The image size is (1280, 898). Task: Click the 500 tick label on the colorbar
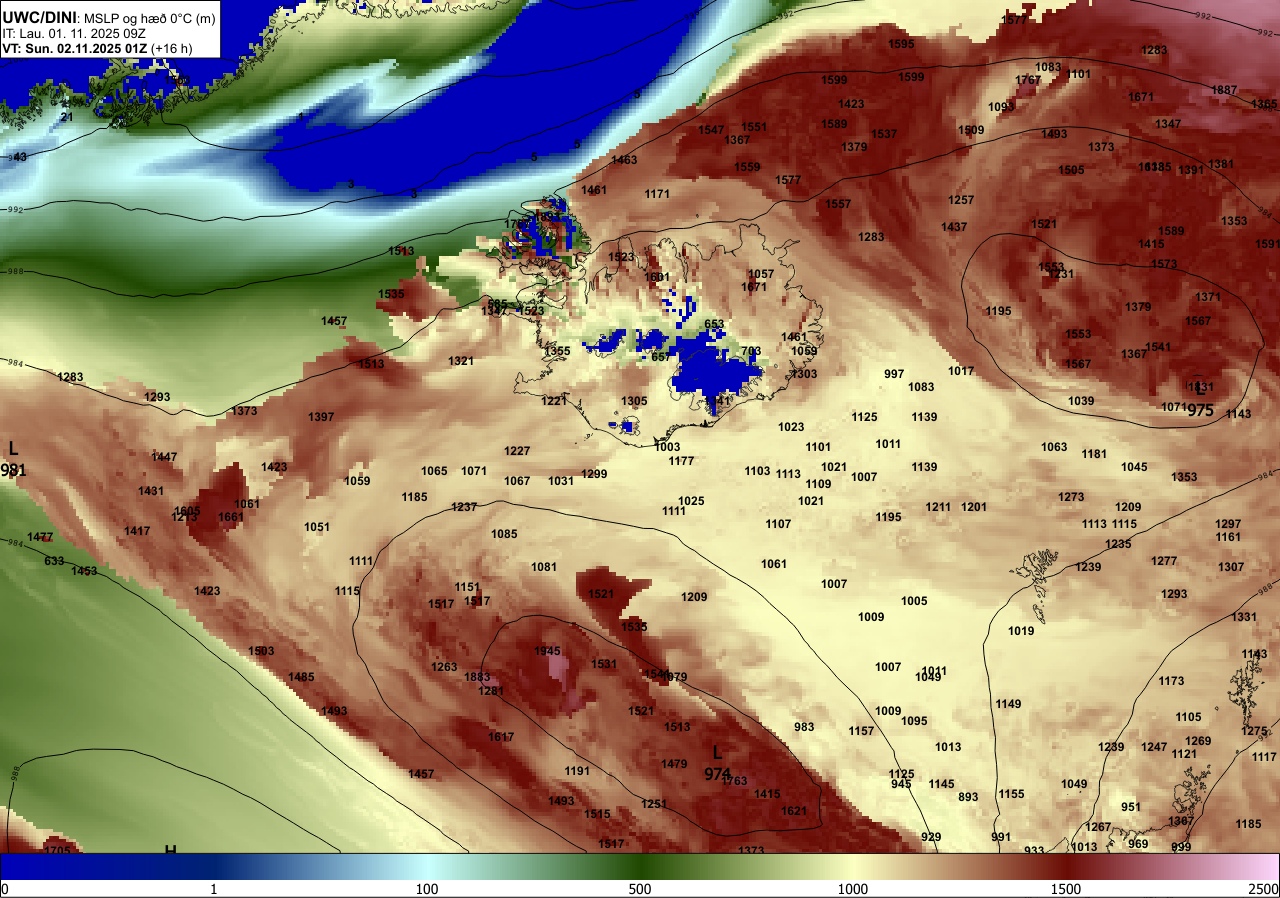tap(639, 889)
